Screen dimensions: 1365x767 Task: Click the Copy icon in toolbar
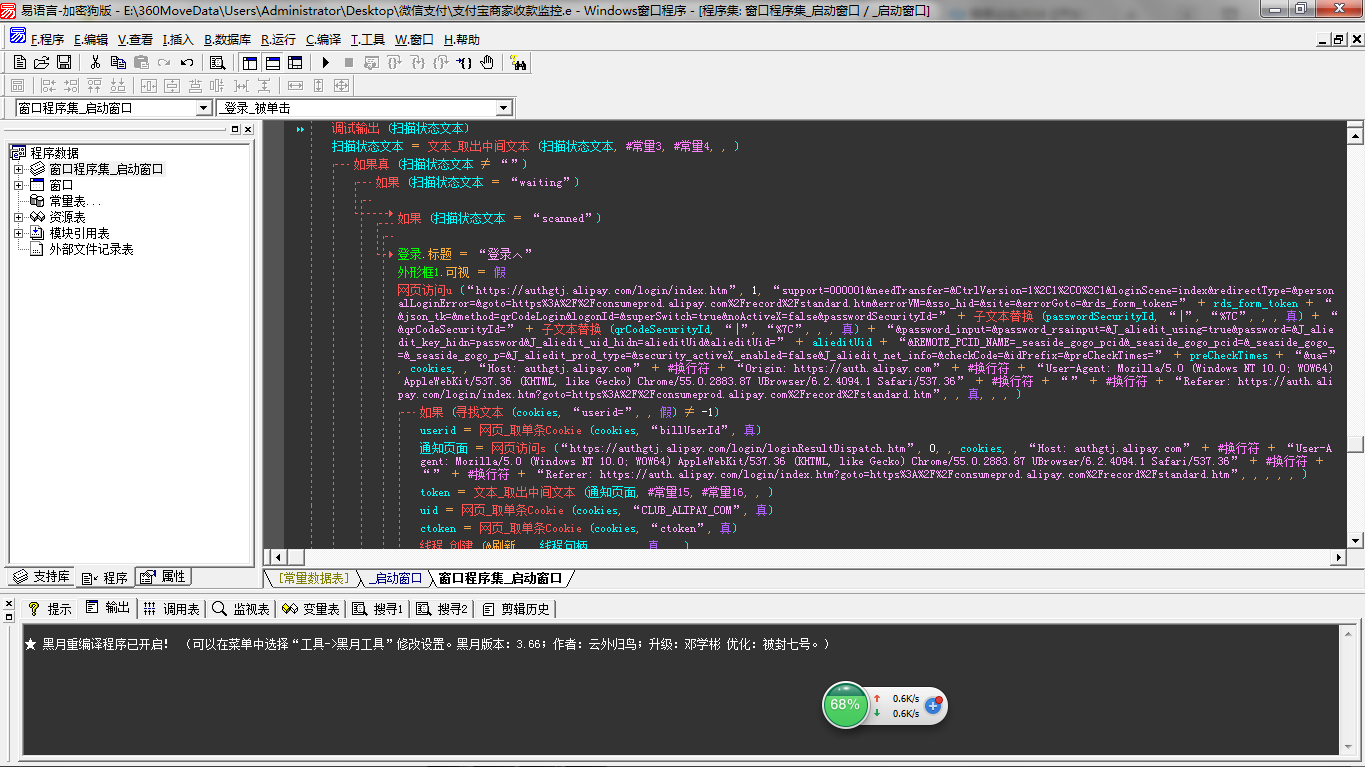coord(118,62)
